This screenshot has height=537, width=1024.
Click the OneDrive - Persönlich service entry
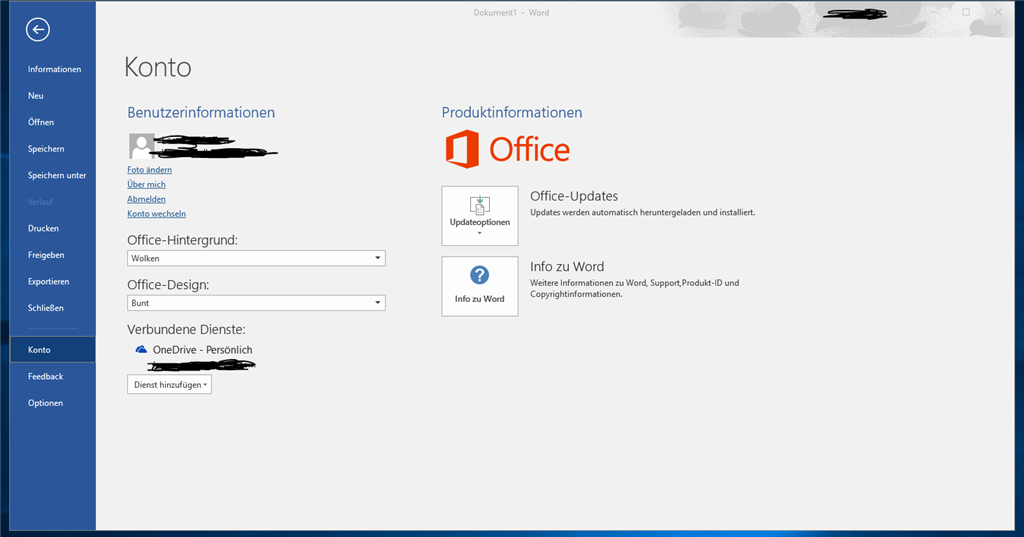(x=193, y=350)
